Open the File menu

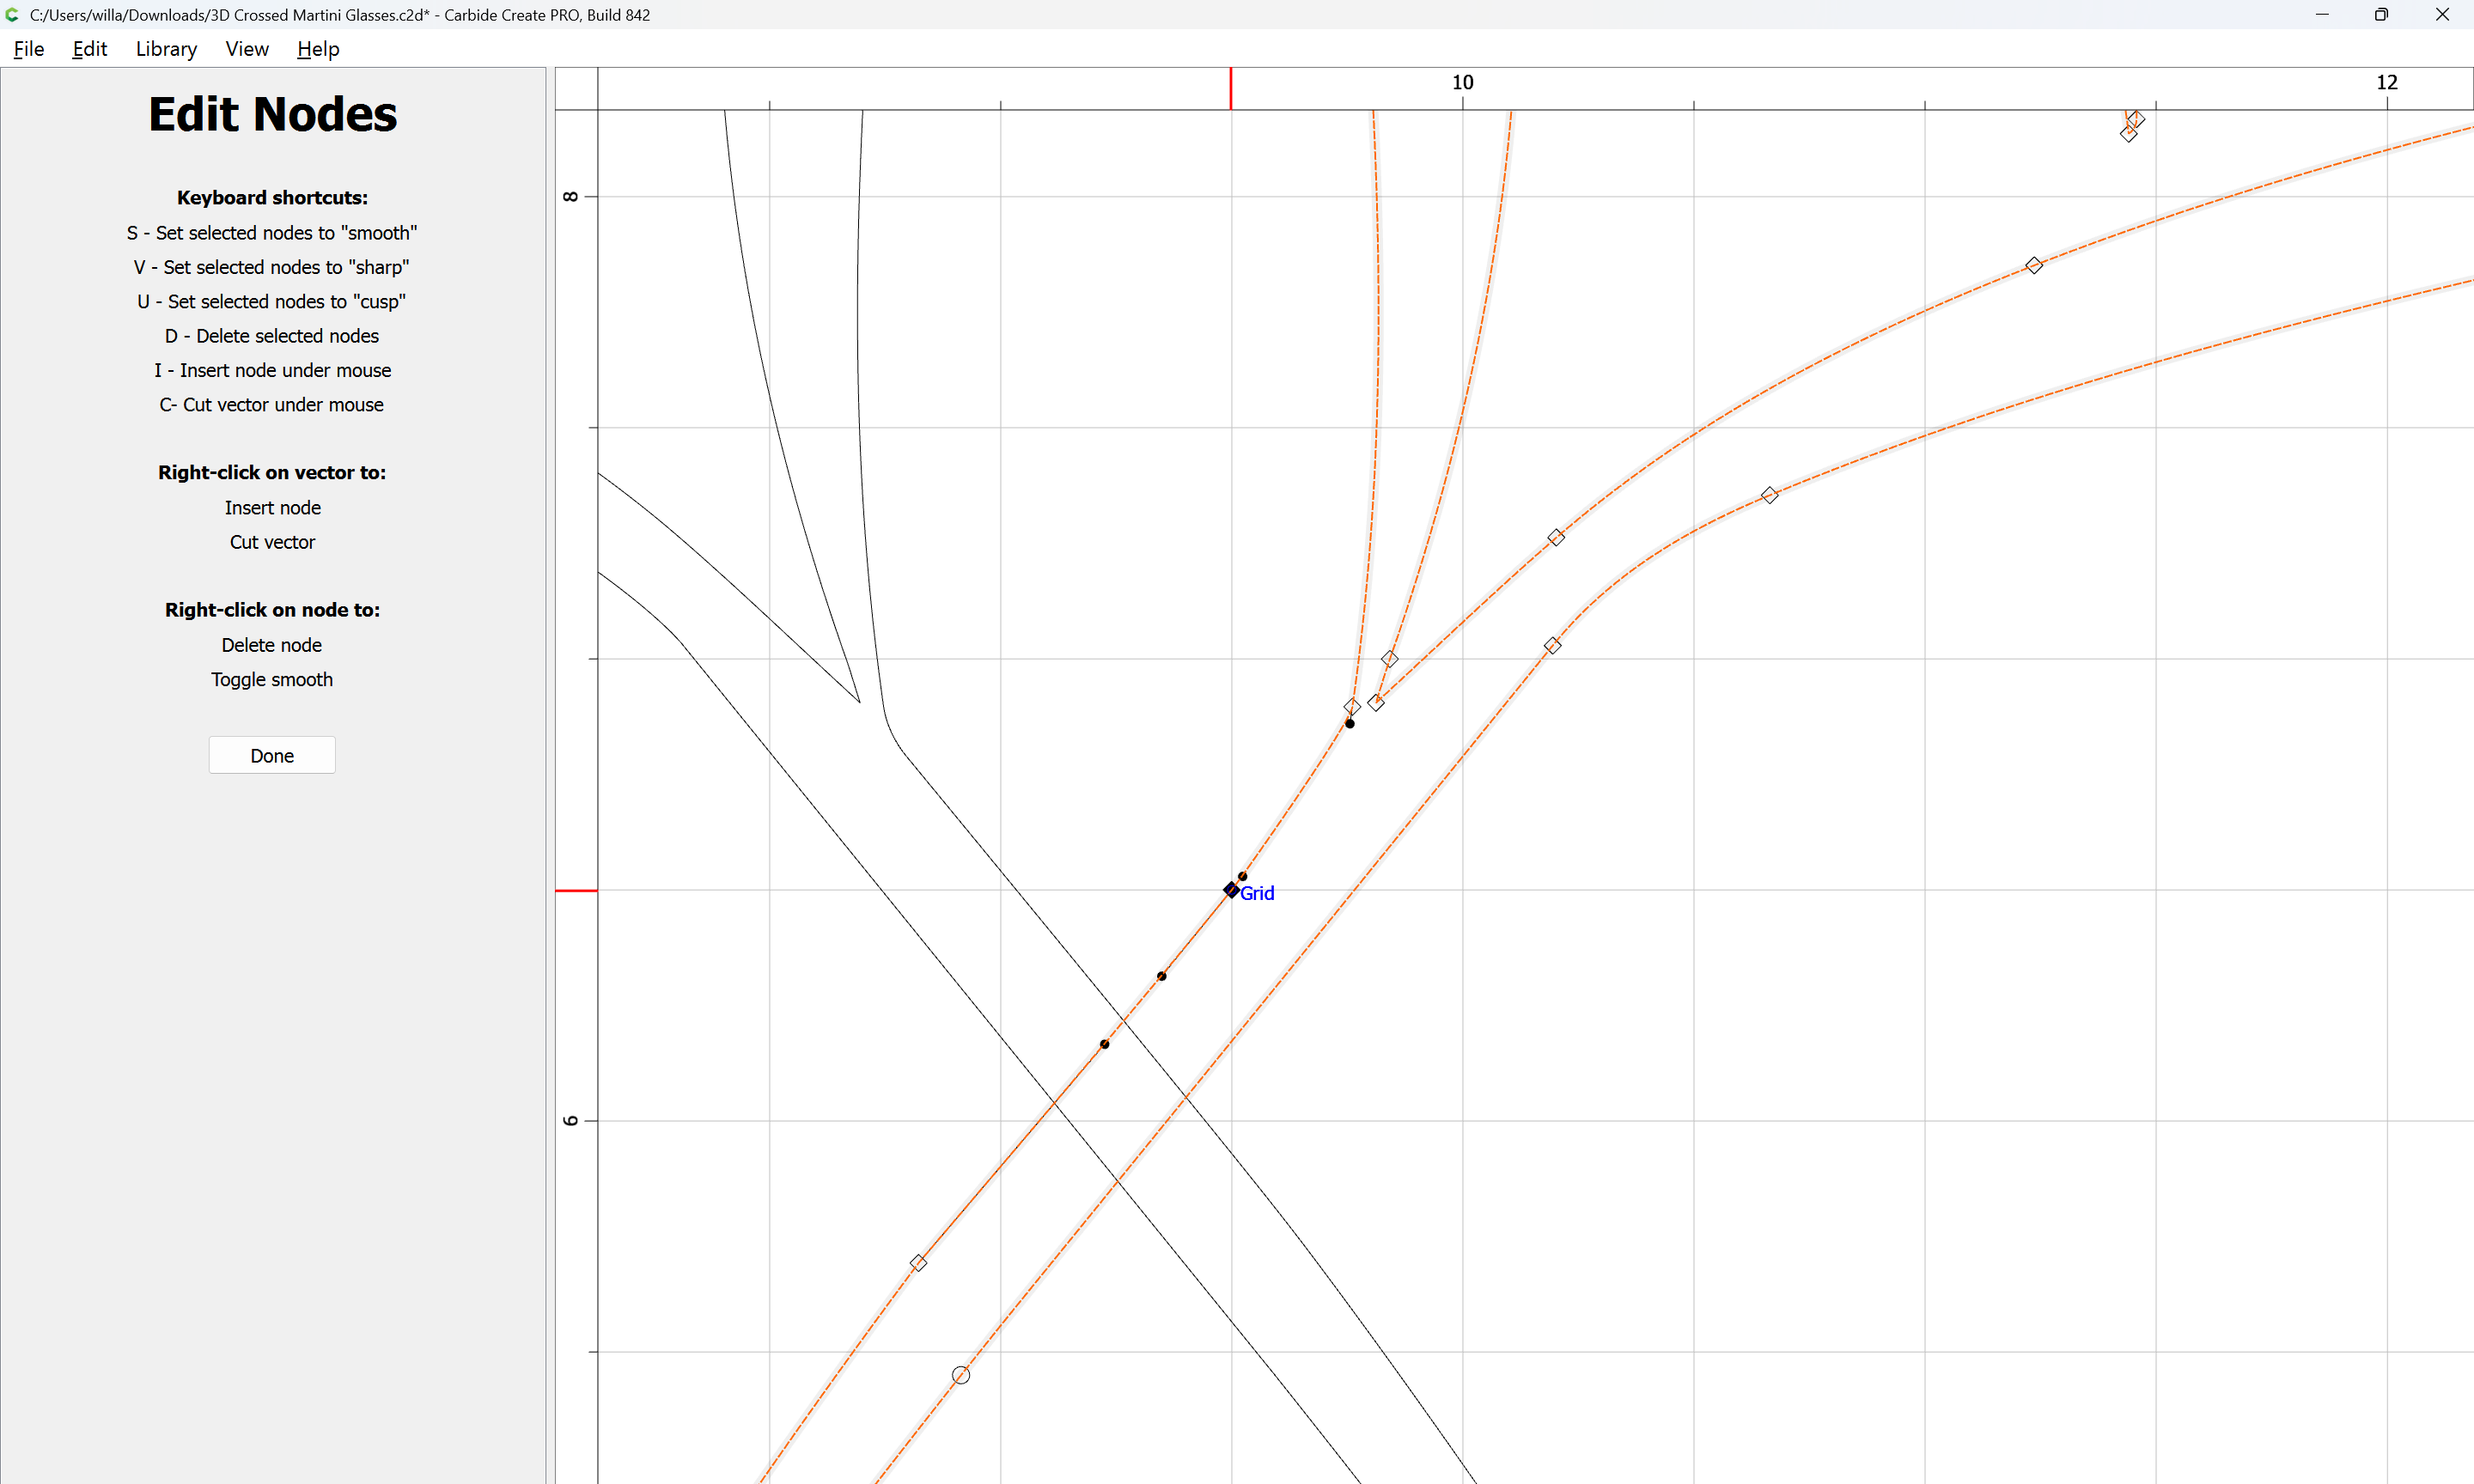[28, 49]
